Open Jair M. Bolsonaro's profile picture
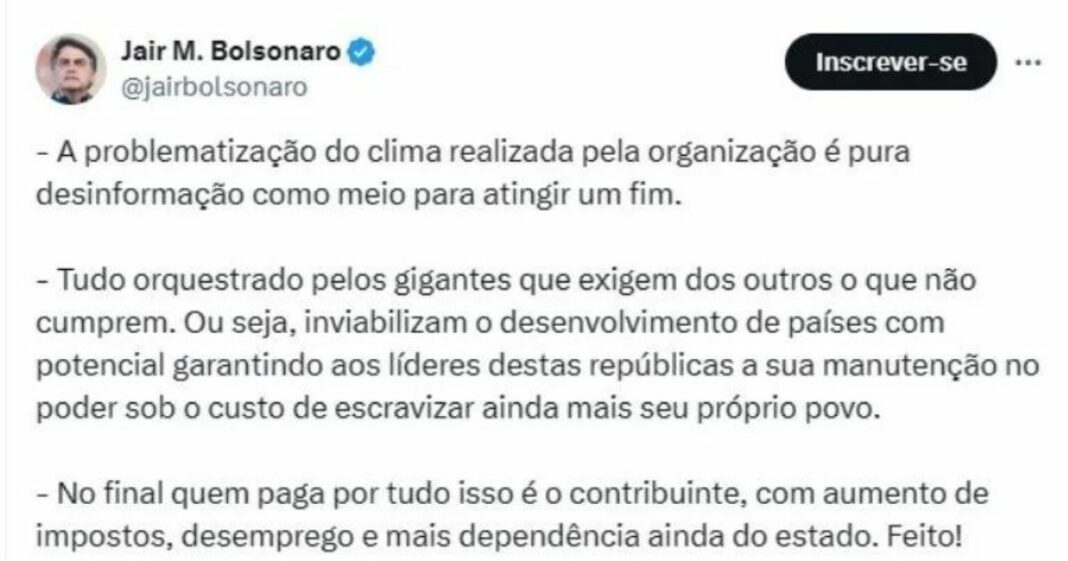This screenshot has width=1068, height=561. (x=71, y=69)
